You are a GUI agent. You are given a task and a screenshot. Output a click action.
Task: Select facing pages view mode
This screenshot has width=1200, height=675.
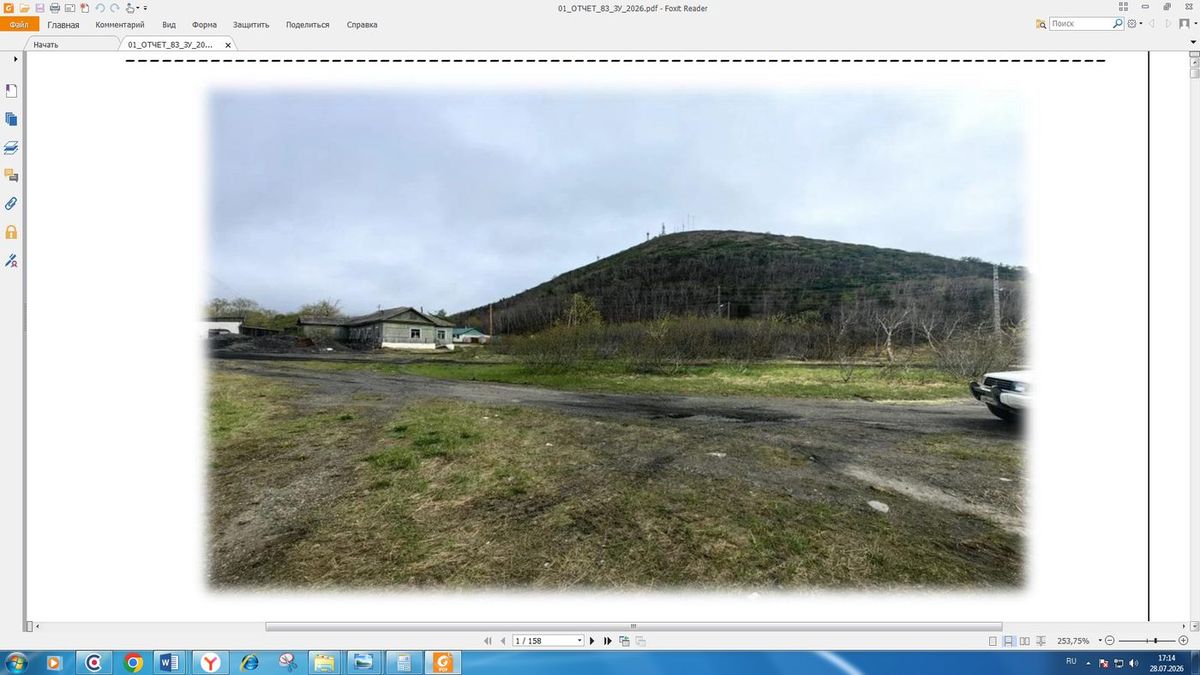tap(1025, 641)
